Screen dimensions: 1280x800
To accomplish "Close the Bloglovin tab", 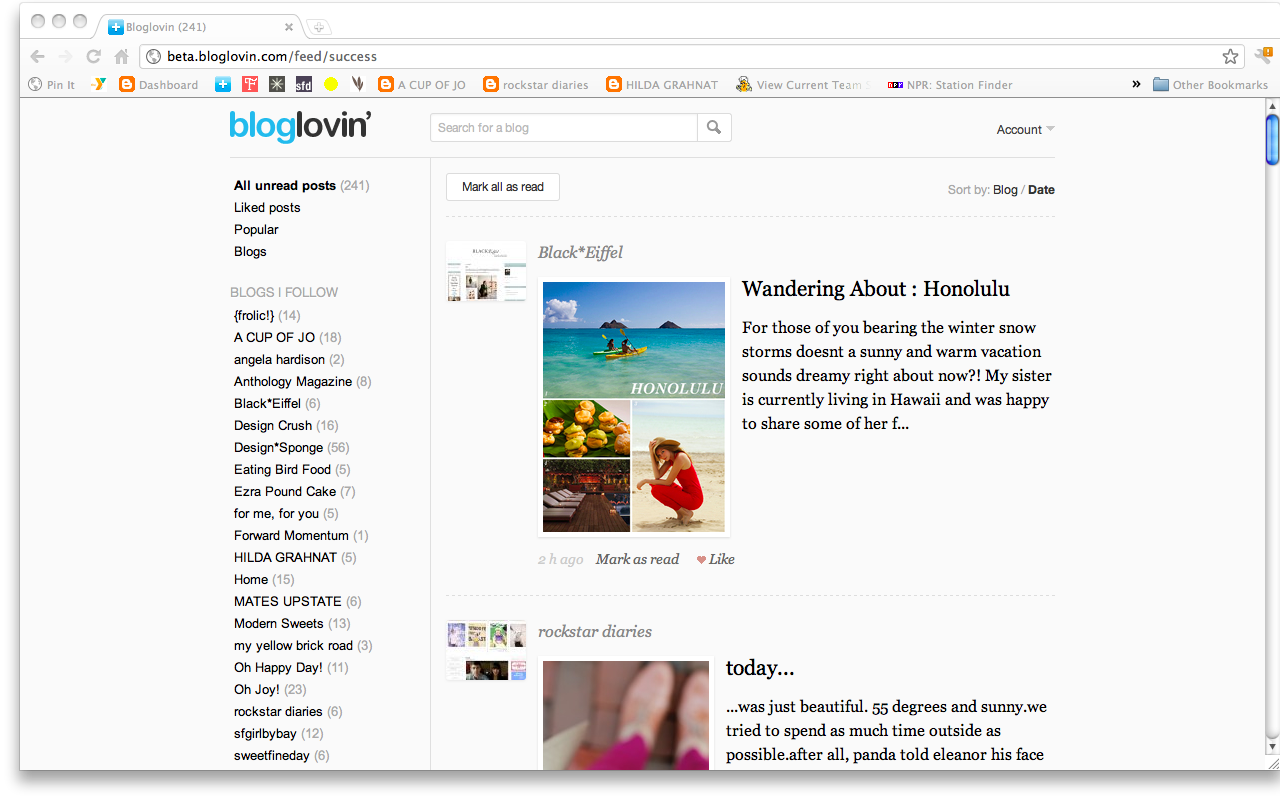I will pos(289,27).
